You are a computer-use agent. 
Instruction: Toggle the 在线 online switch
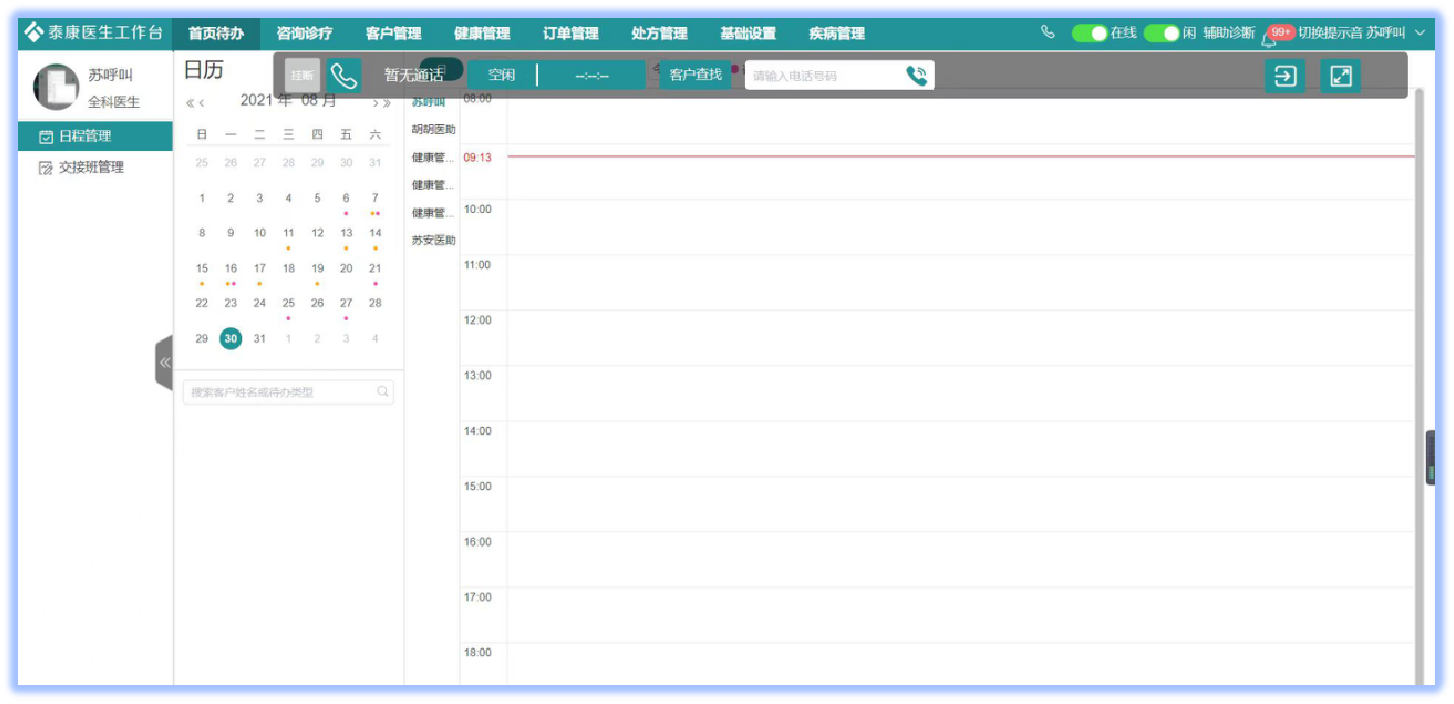coord(1089,33)
